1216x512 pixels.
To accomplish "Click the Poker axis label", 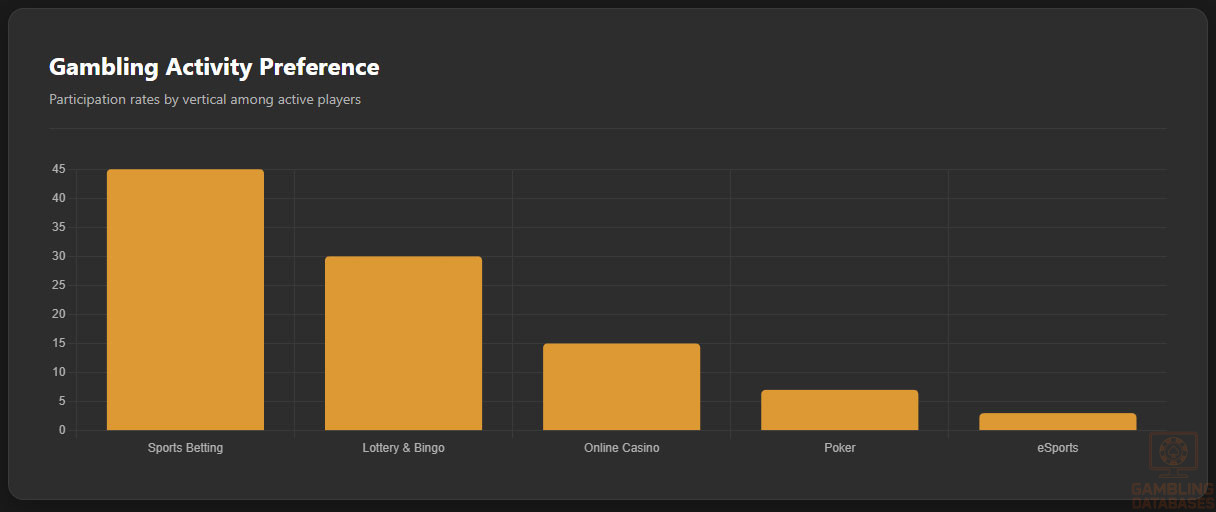I will [839, 448].
